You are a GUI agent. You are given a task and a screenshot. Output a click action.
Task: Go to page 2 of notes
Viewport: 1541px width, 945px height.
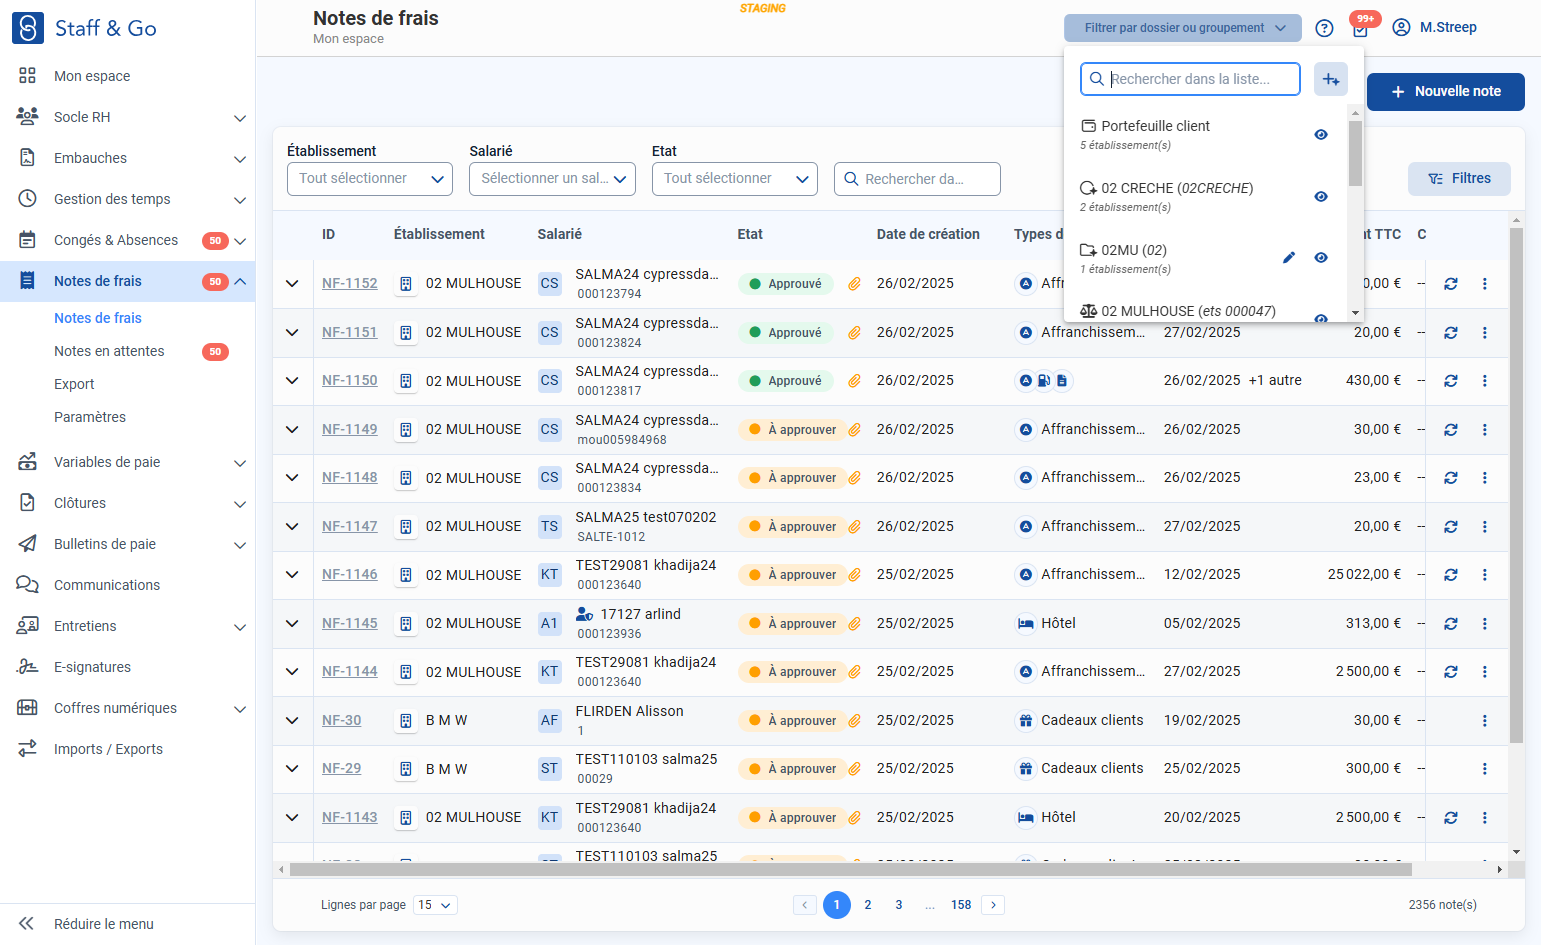[x=868, y=905]
